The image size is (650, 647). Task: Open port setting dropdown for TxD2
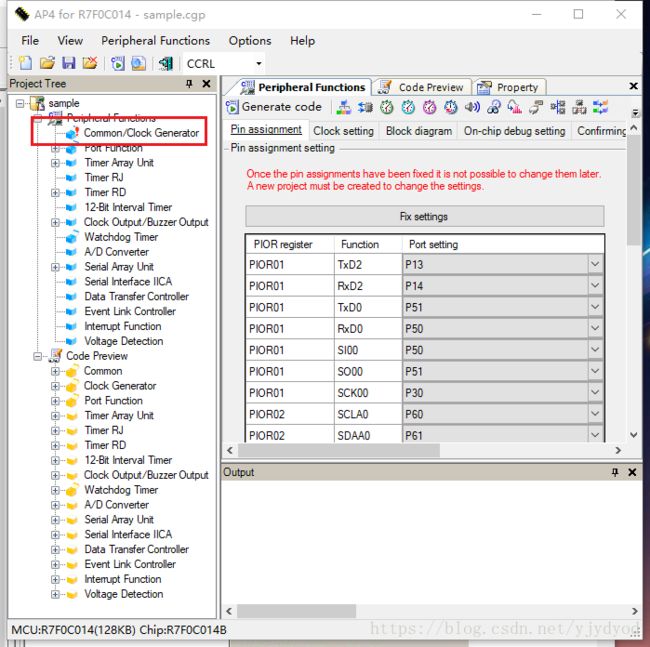click(595, 264)
